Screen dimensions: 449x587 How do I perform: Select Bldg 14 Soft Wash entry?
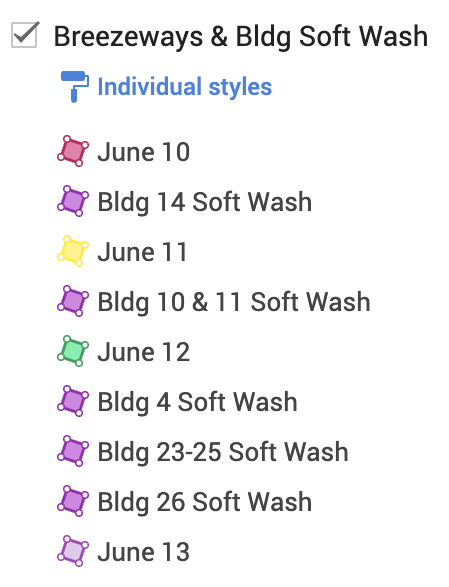click(204, 202)
